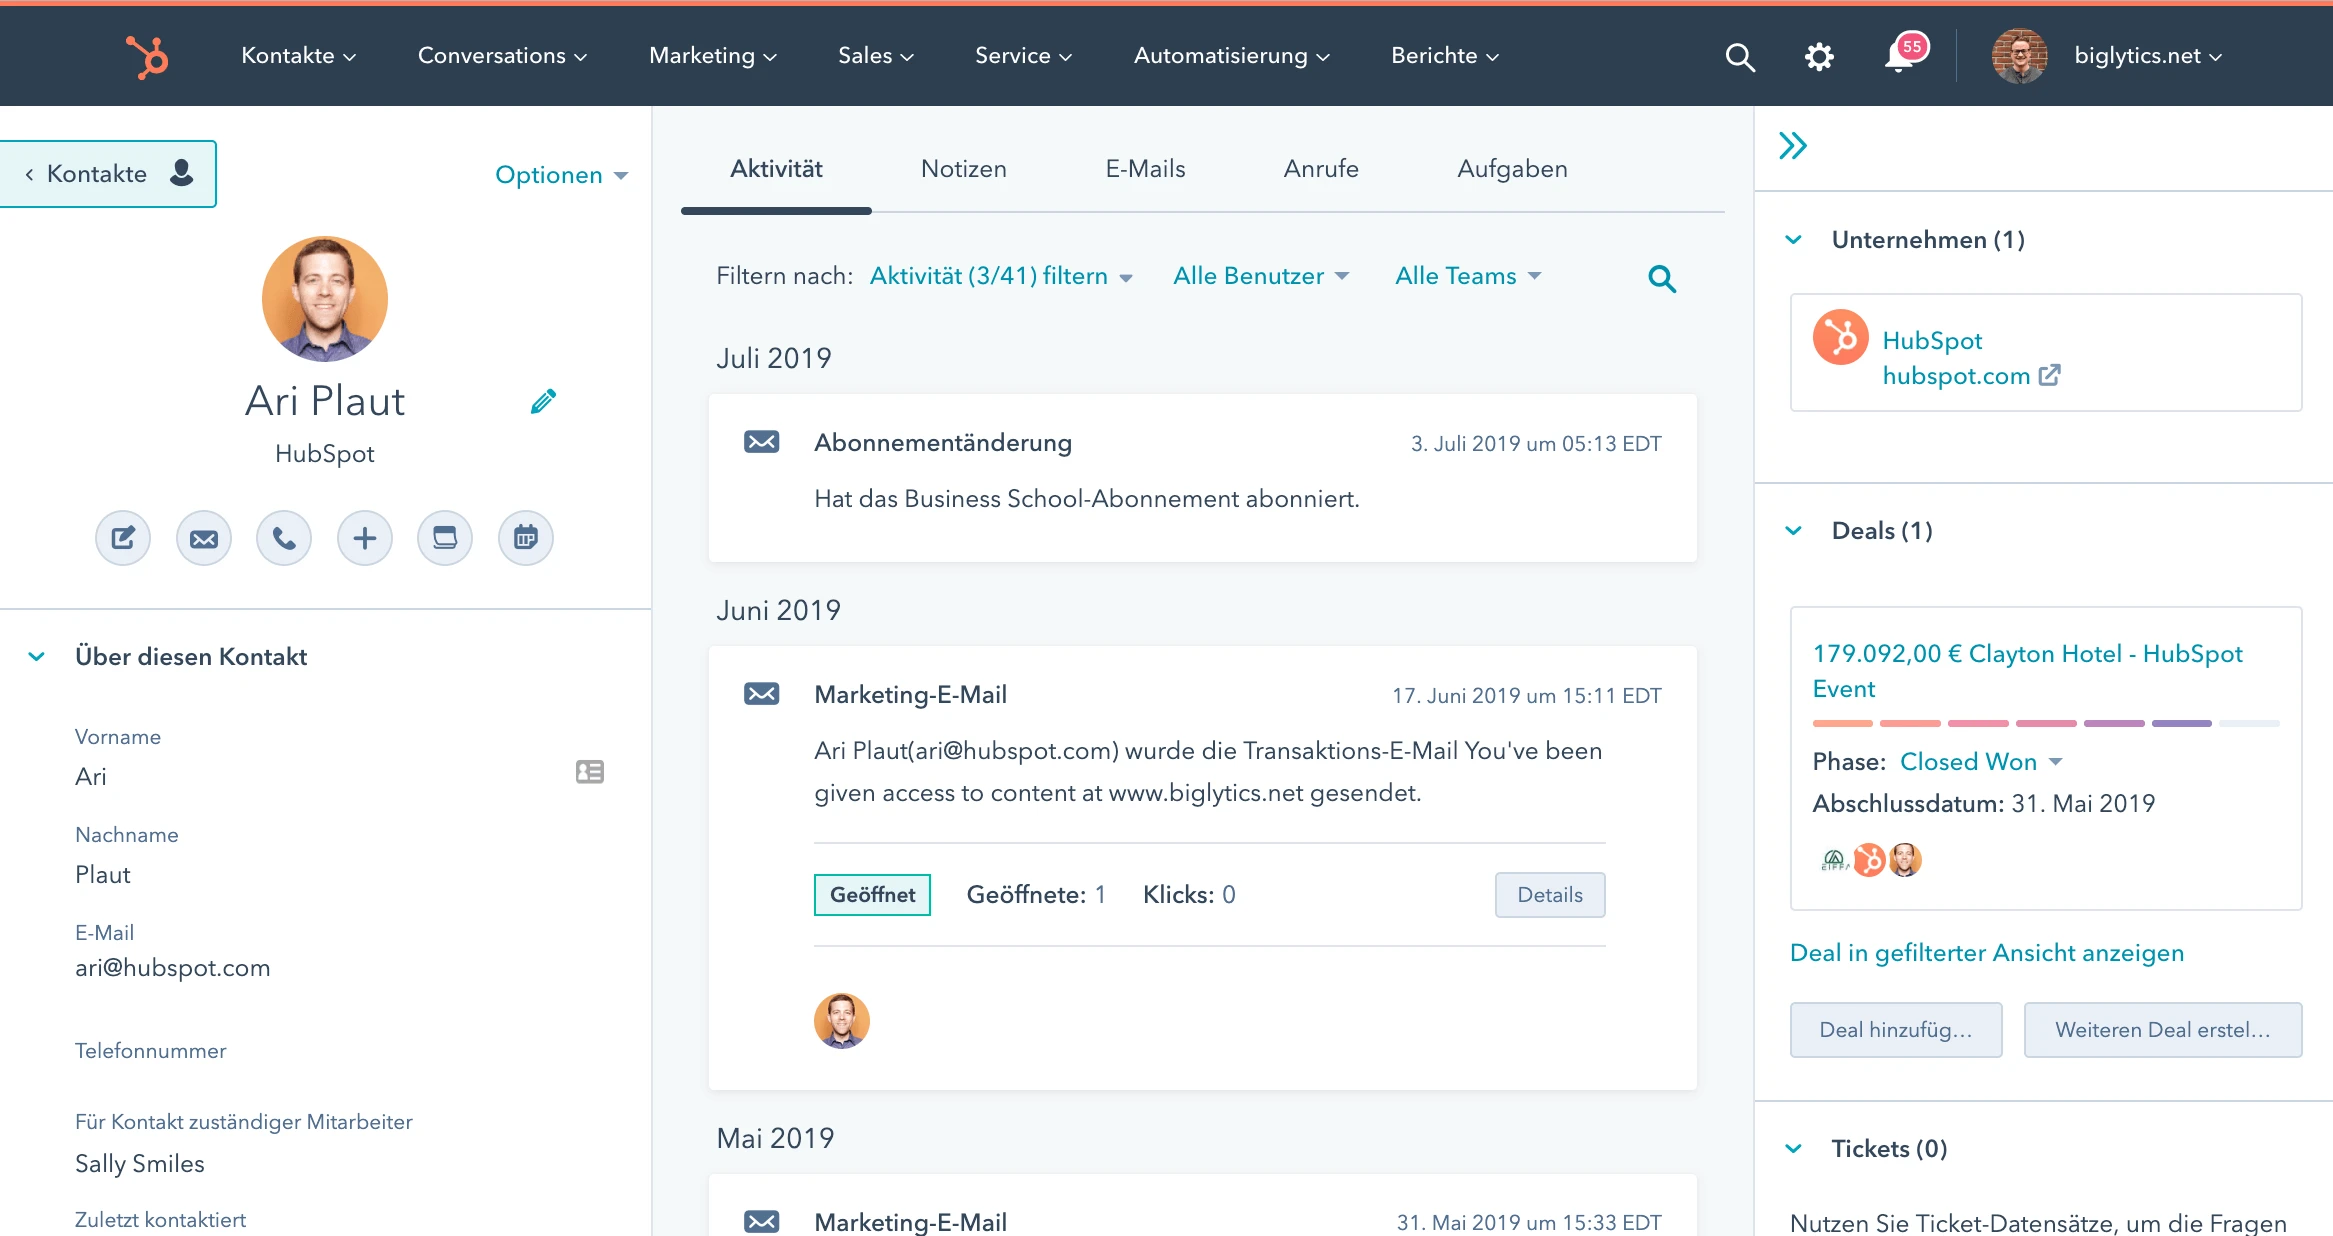Switch to E-Mails tab
The height and width of the screenshot is (1236, 2333).
coord(1145,169)
